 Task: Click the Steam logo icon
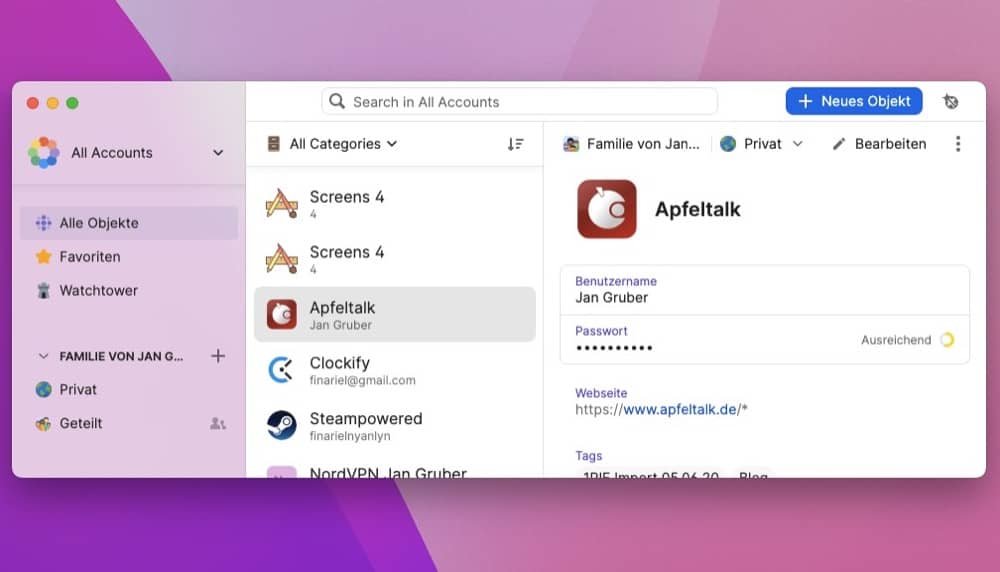point(281,425)
